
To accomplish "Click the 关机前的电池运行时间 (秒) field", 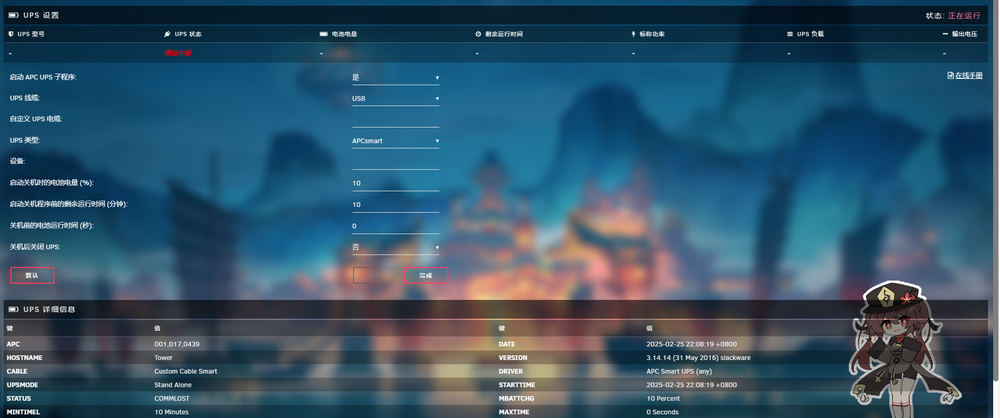I will 395,226.
